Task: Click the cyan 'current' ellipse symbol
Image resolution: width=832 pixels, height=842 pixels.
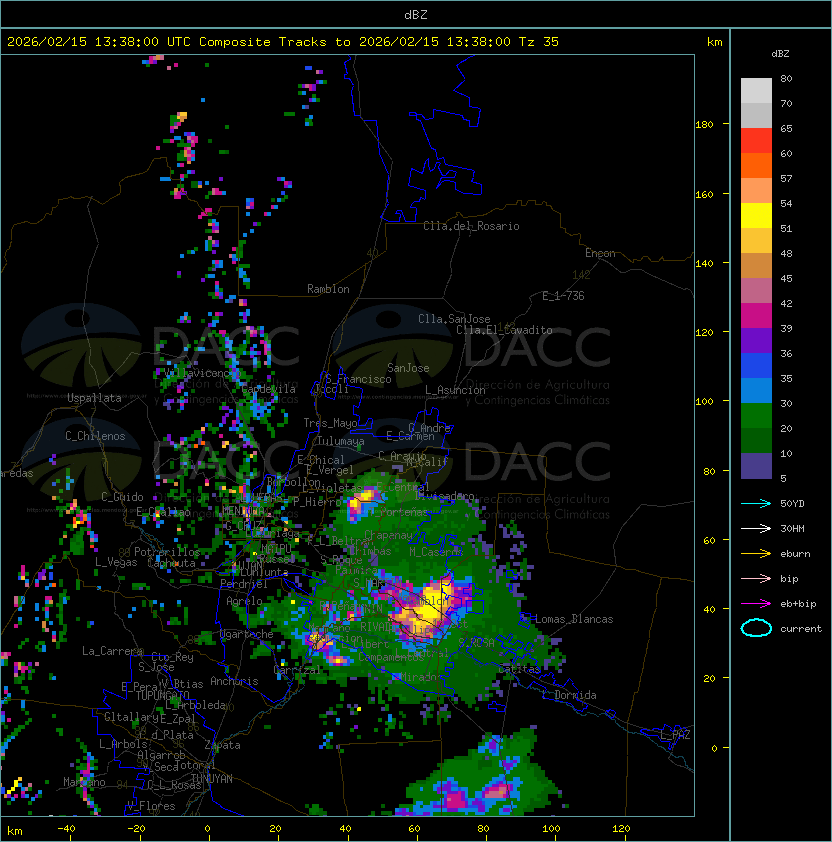Action: coord(756,628)
